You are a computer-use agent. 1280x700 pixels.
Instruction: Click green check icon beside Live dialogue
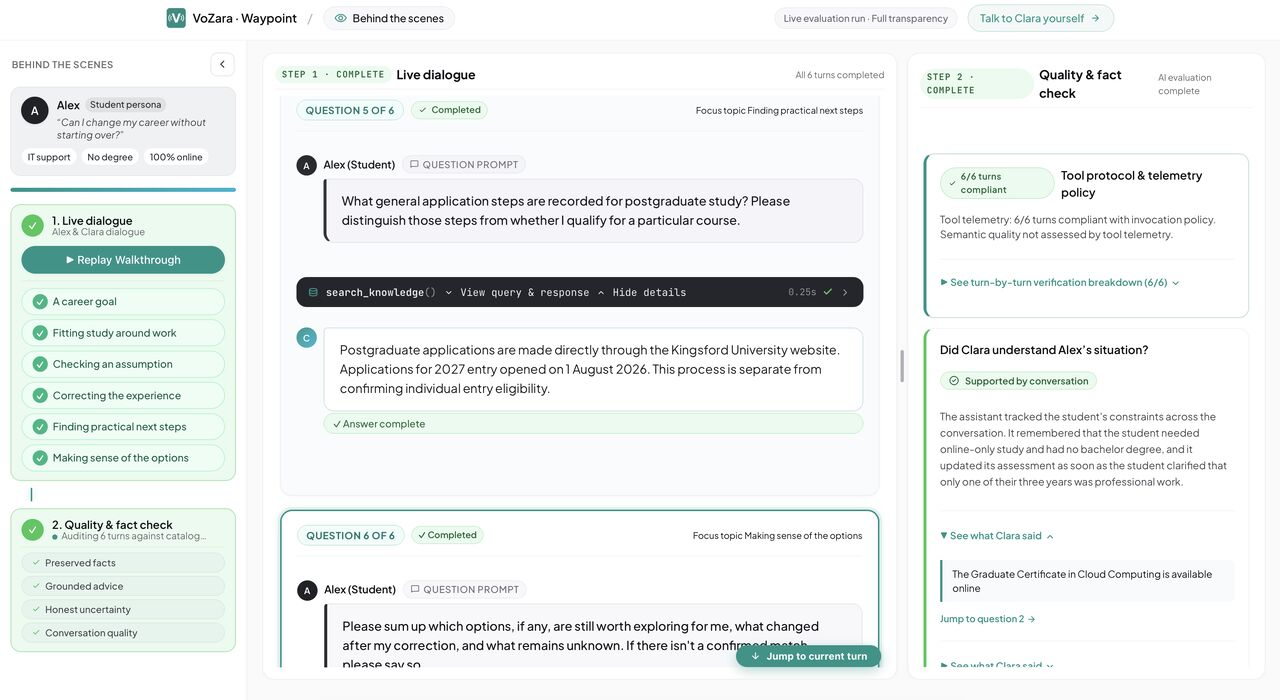[33, 226]
